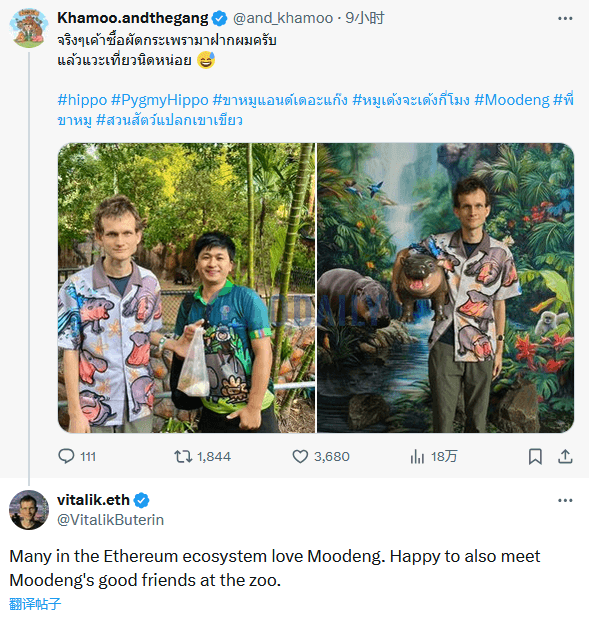Image resolution: width=589 pixels, height=622 pixels.
Task: Open more options on Khamoo.andthegang post
Action: click(565, 18)
